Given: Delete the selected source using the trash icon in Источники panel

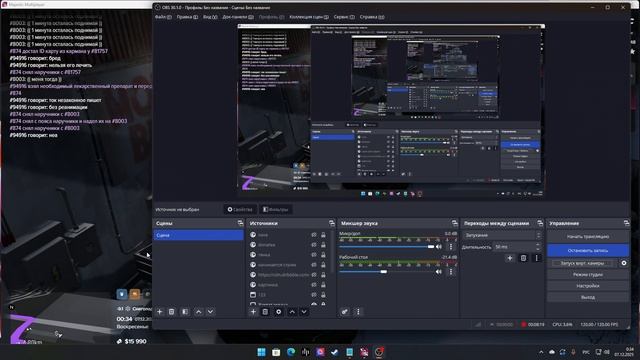Looking at the screenshot, I should click(265, 312).
